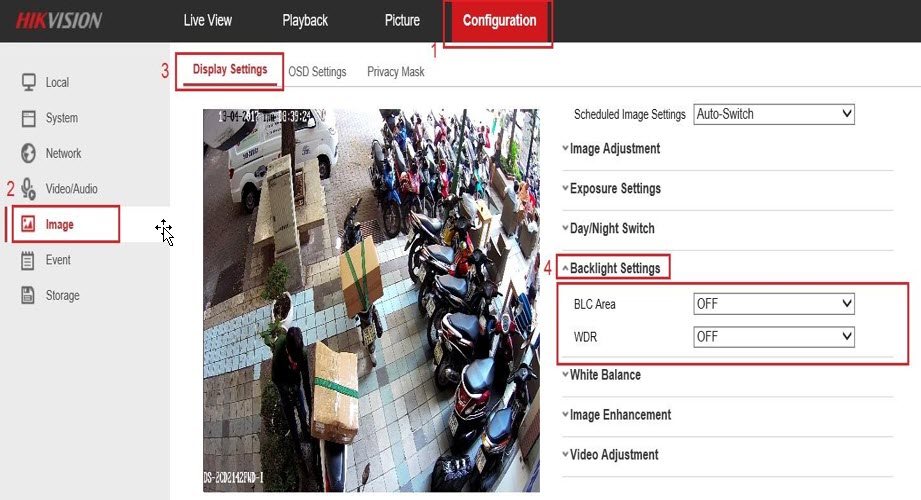Click the Video/Audio microphone icon
921x500 pixels.
(28, 189)
